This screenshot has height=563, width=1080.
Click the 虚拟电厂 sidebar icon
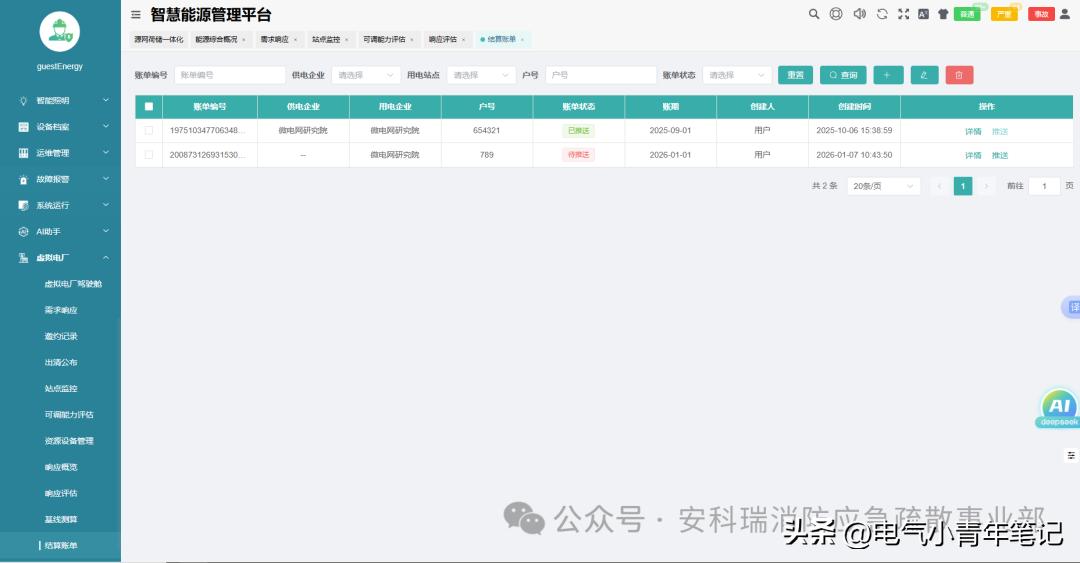[x=23, y=258]
